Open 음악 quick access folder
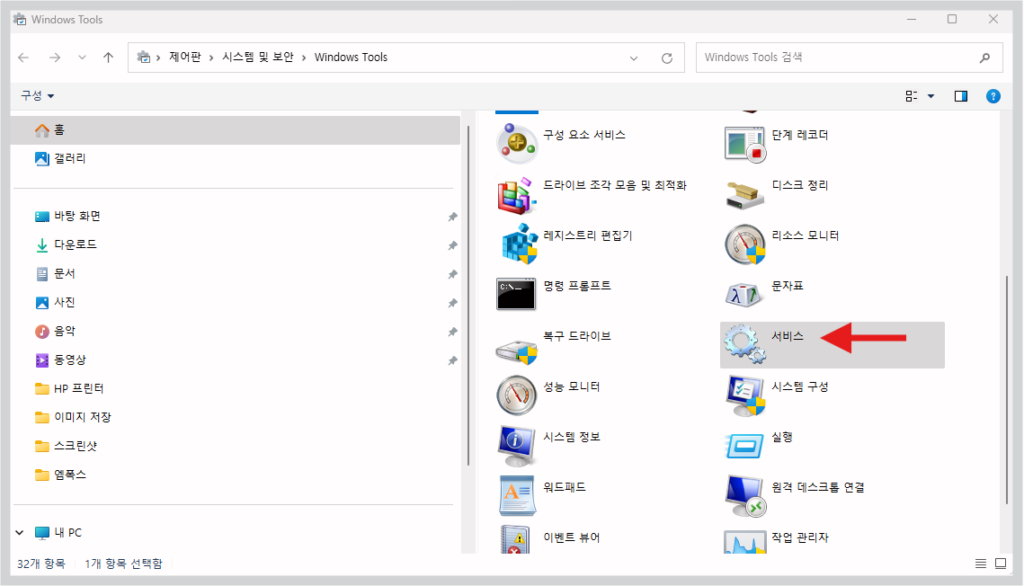1024x586 pixels. pyautogui.click(x=64, y=331)
